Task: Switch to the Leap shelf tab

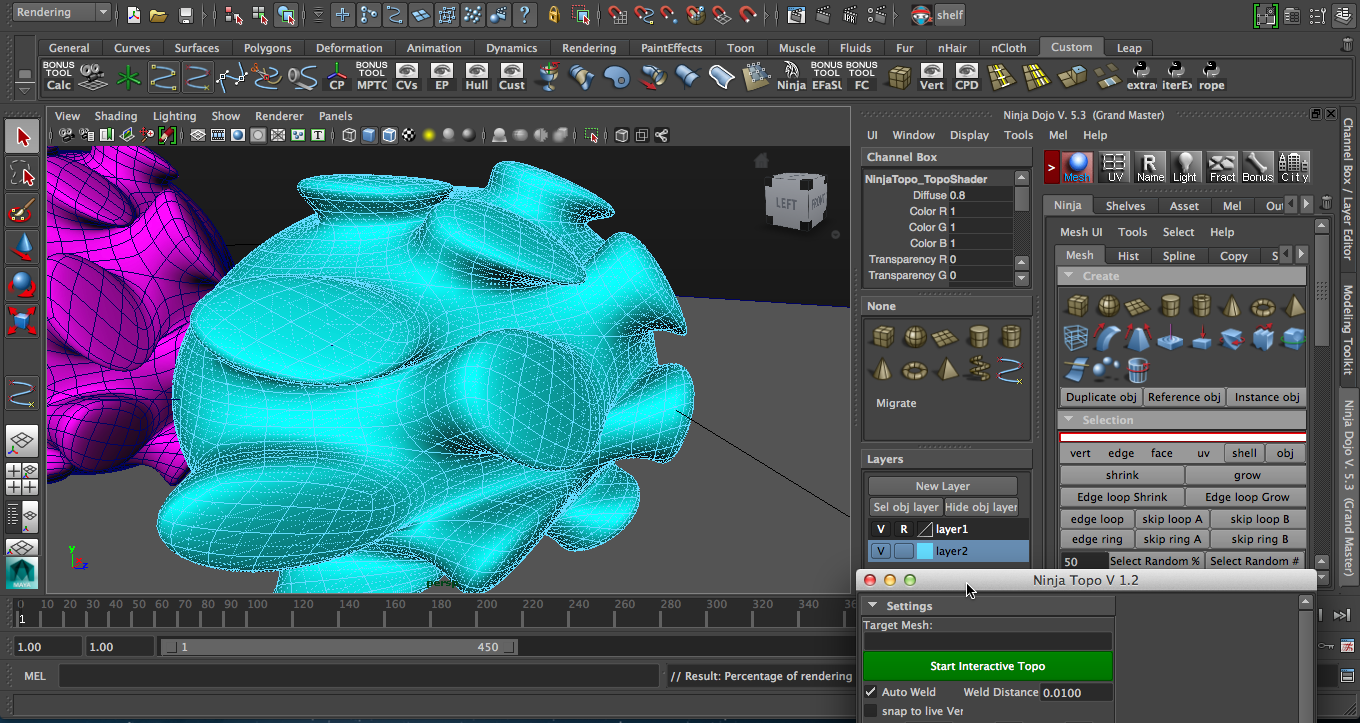Action: (1129, 48)
